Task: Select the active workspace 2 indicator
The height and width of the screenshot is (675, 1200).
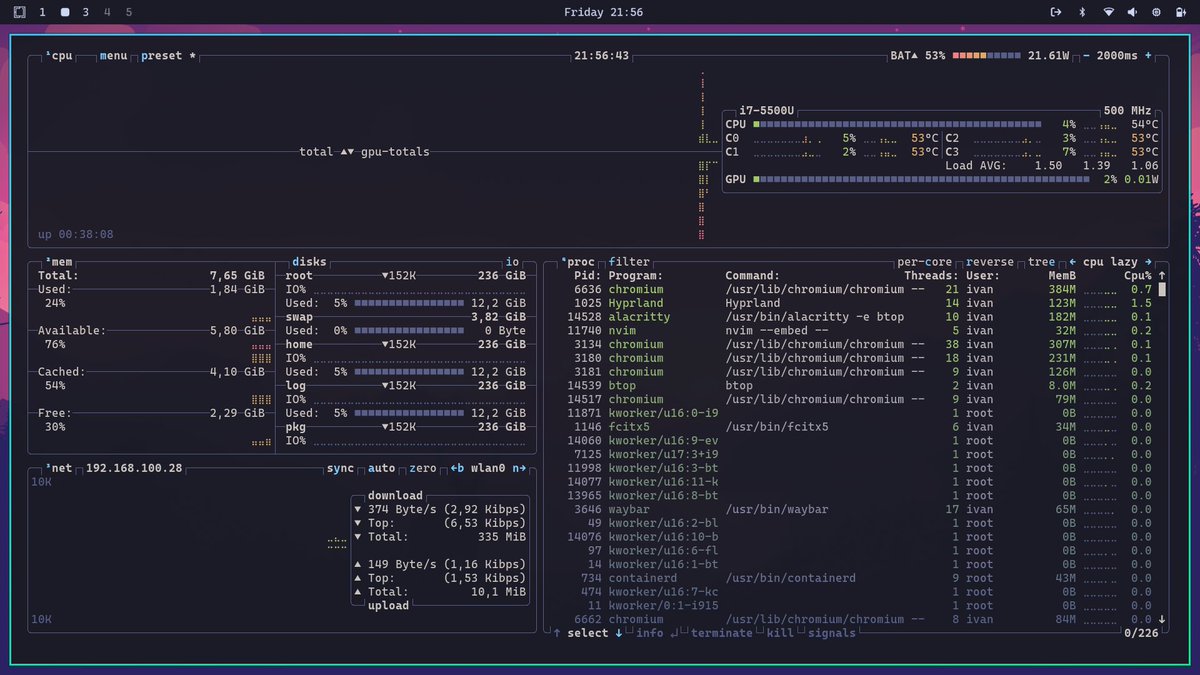Action: click(65, 12)
